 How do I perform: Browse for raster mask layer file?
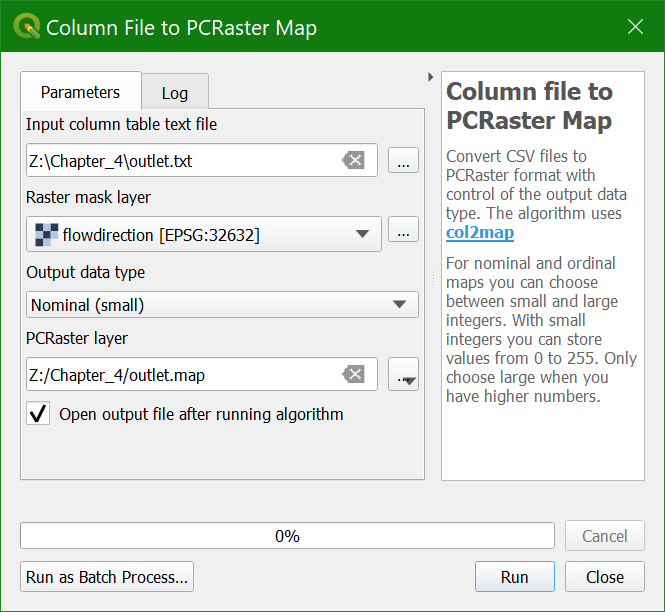(403, 229)
